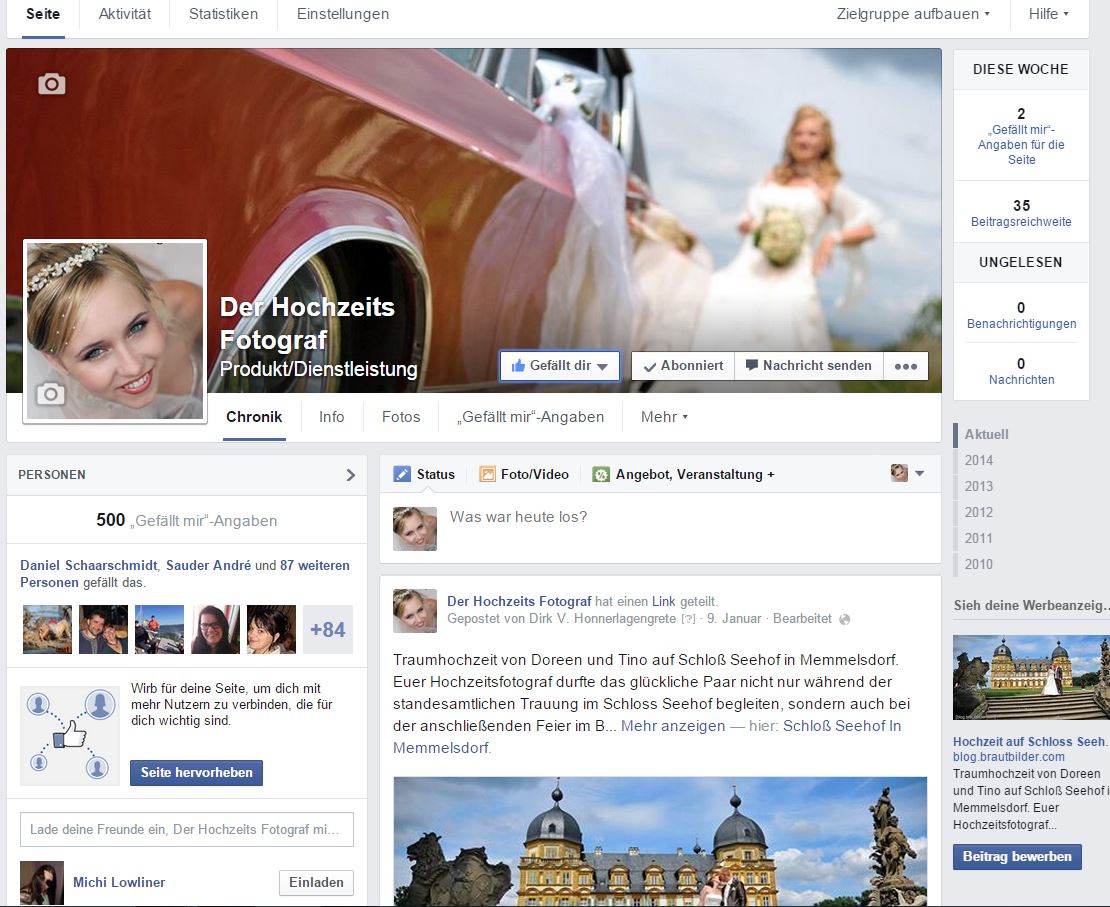Click the globe privacy icon on post
Viewport: 1110px width, 907px height.
coord(845,620)
